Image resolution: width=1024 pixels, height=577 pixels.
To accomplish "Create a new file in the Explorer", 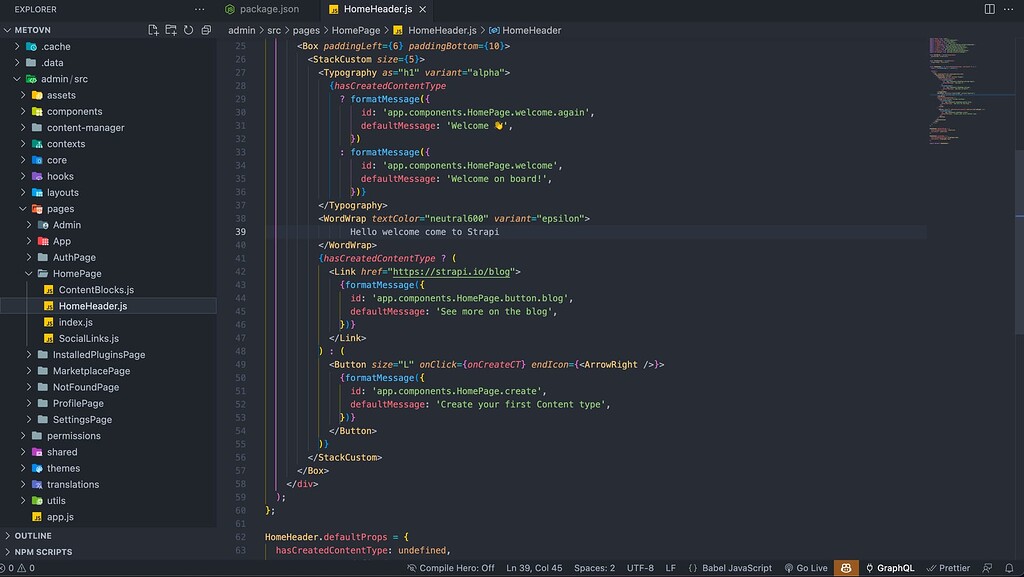I will pos(153,31).
